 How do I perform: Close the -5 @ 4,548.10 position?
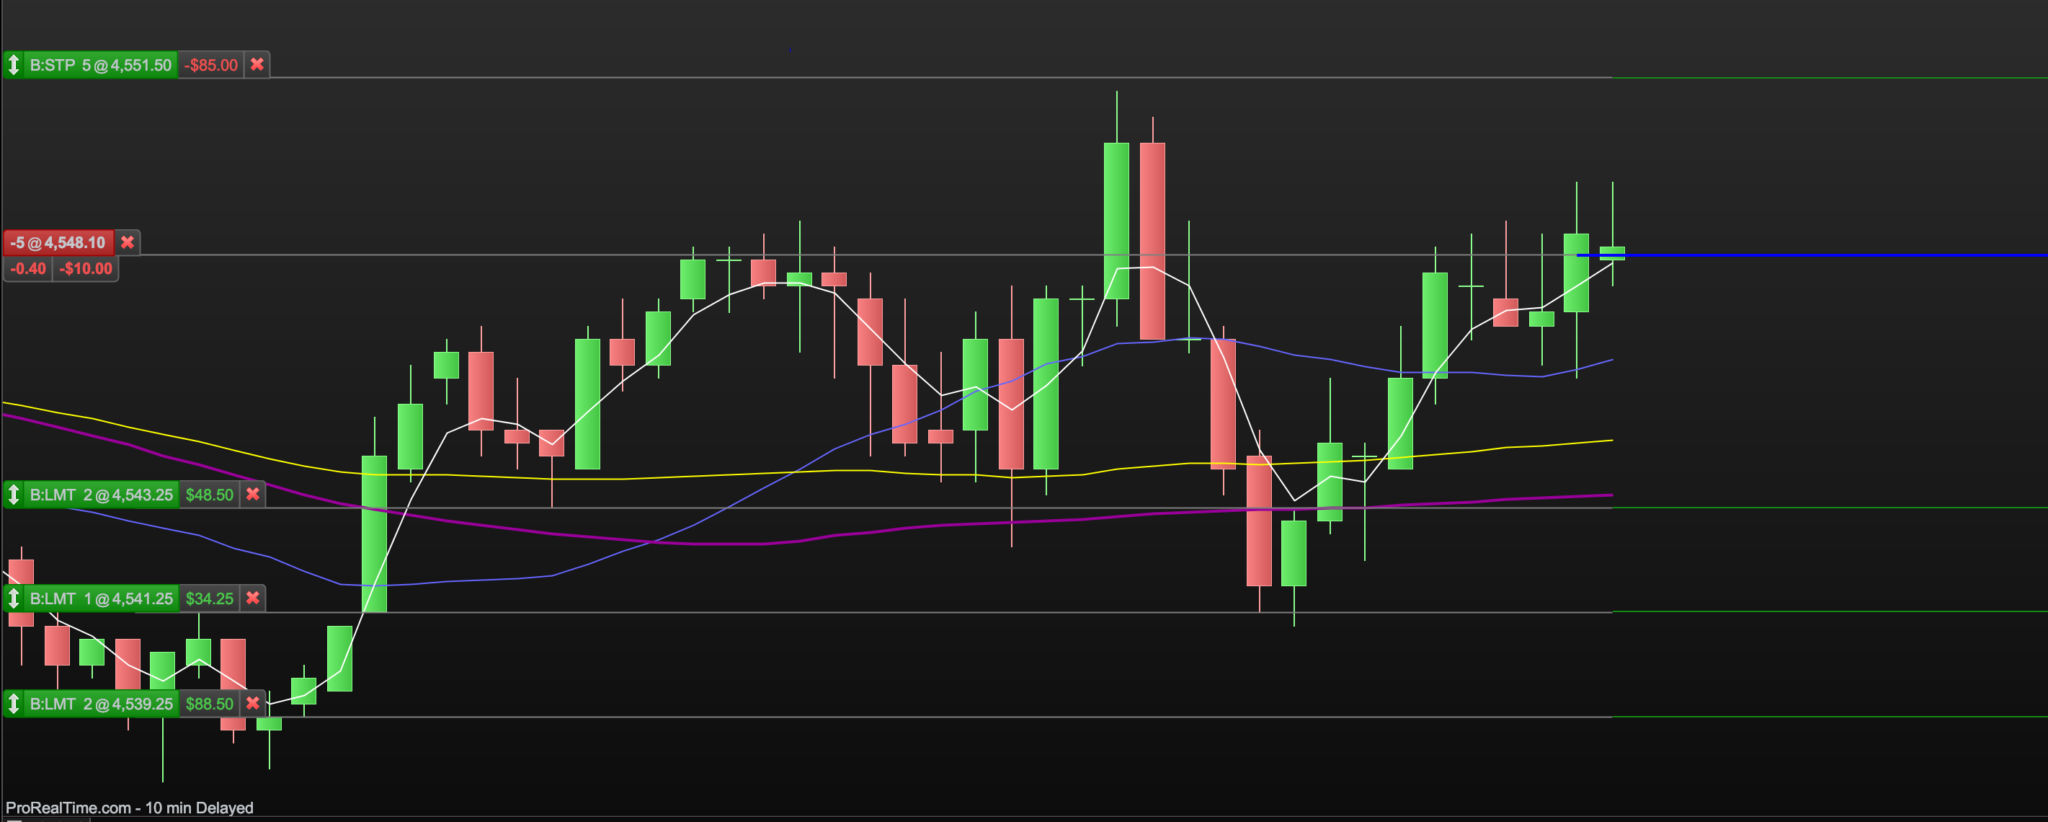click(x=127, y=242)
